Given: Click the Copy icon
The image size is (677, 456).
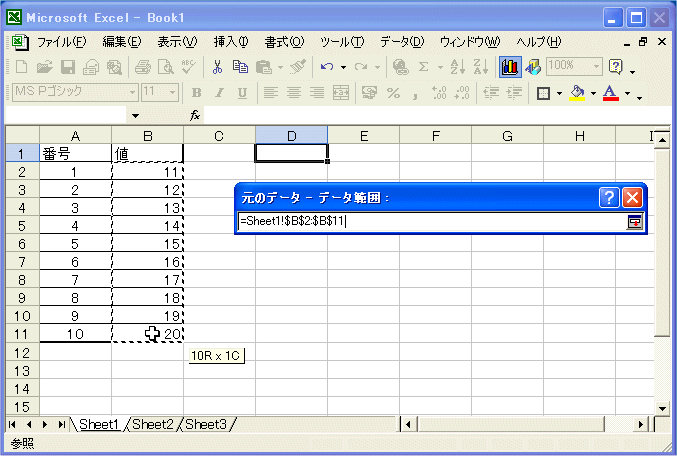Looking at the screenshot, I should (240, 67).
